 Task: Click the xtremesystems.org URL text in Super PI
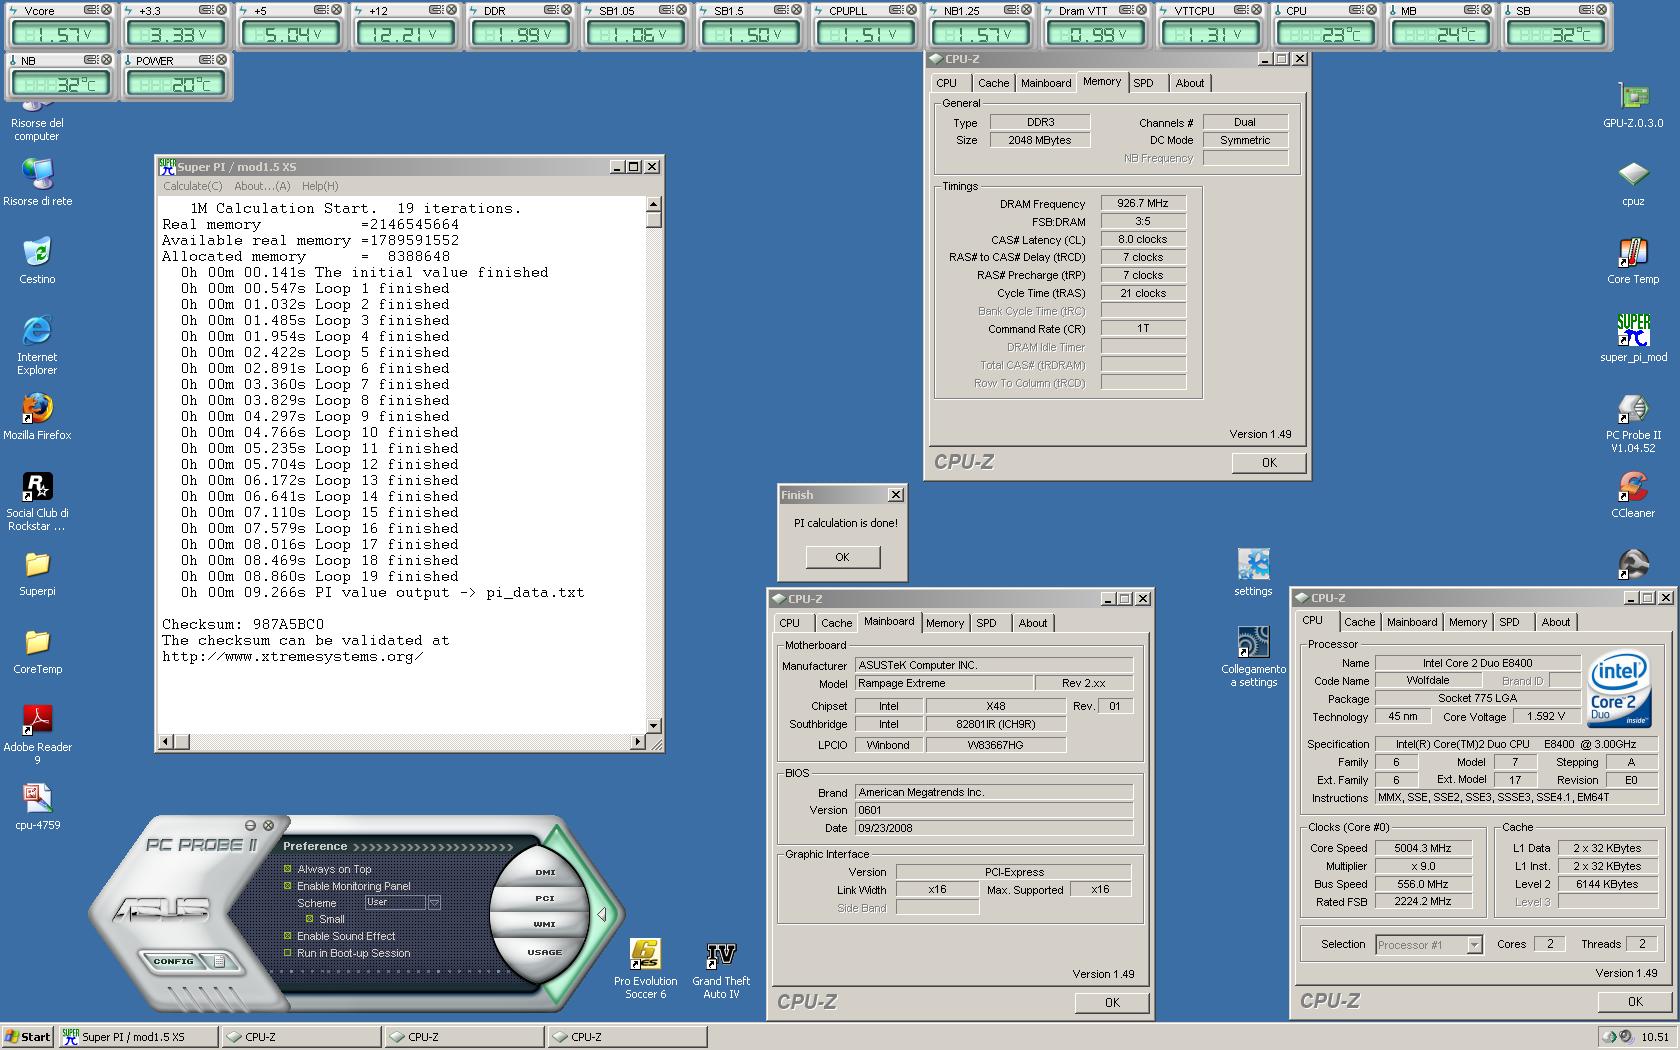coord(292,656)
